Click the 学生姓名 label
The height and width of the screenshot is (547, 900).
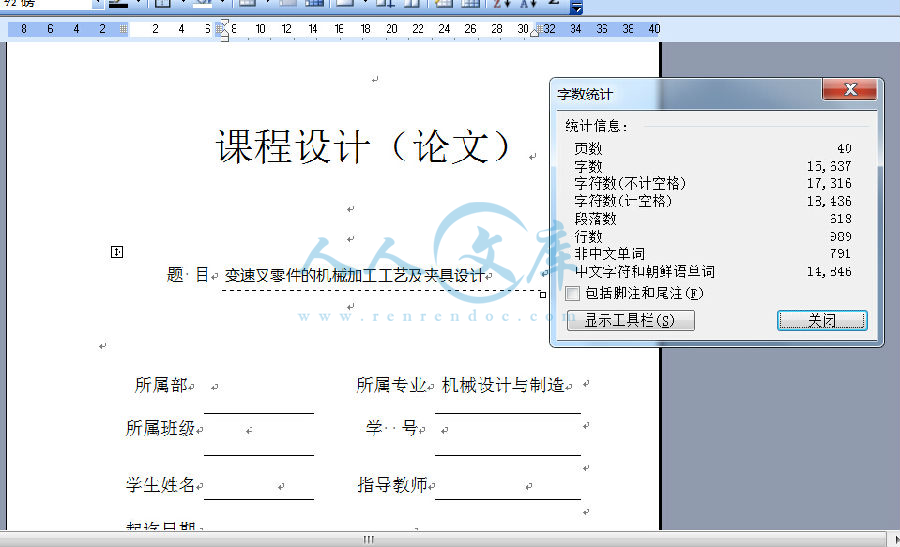pyautogui.click(x=160, y=485)
